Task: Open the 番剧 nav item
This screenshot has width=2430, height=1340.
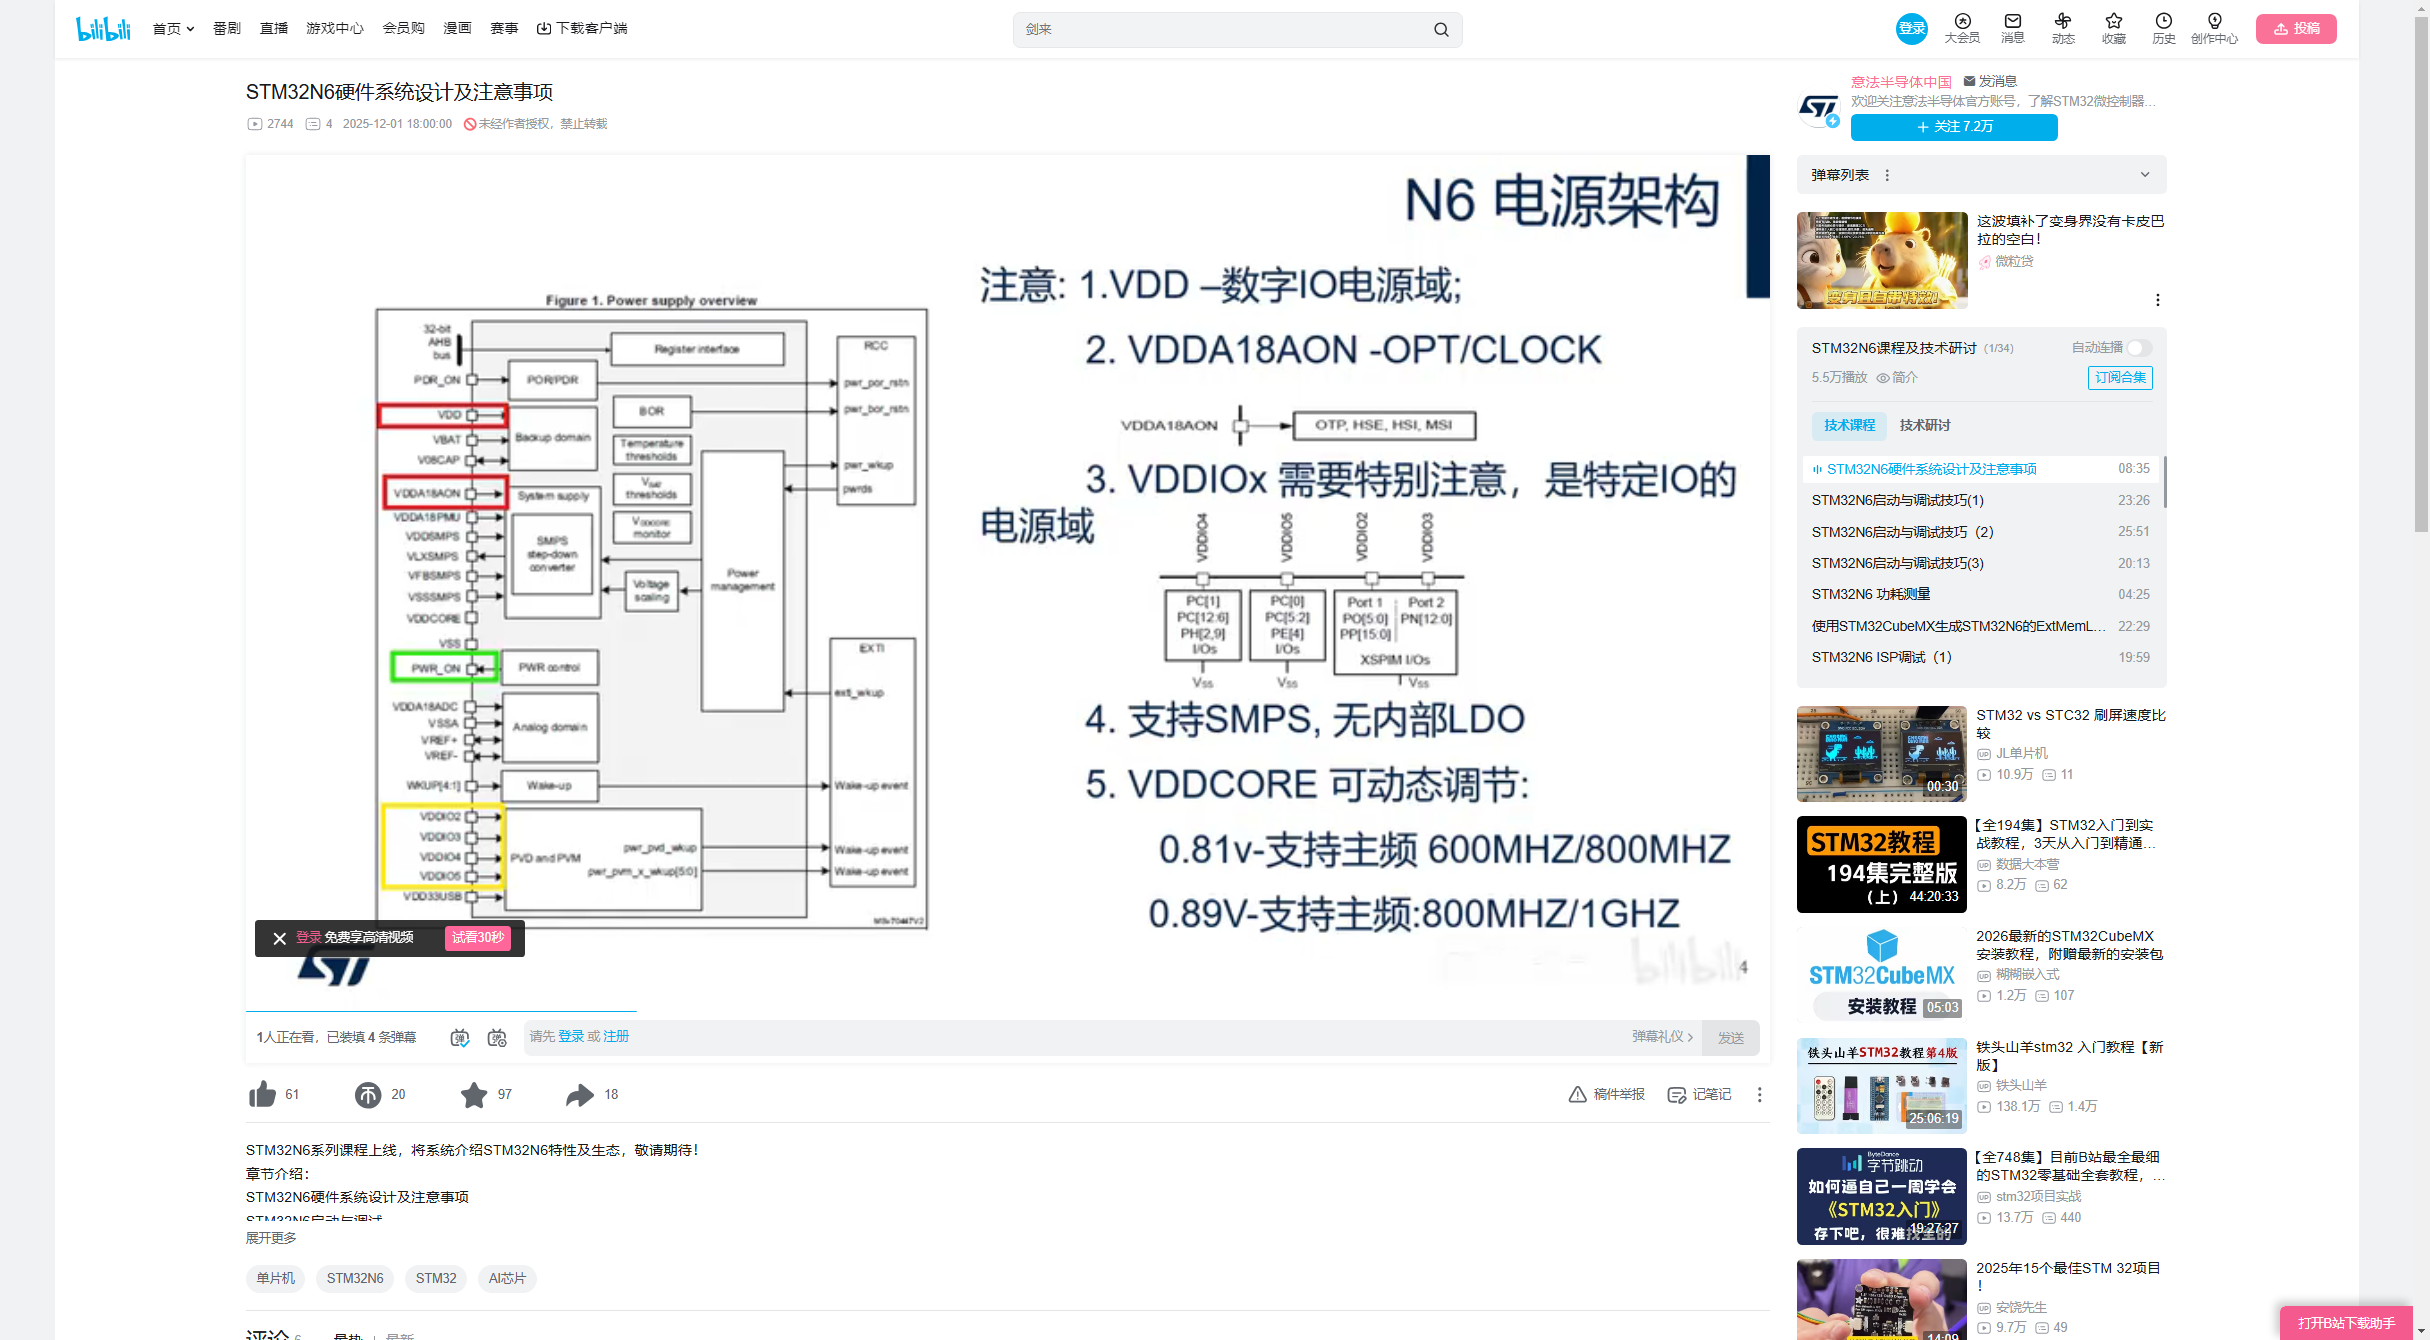Action: [x=227, y=29]
